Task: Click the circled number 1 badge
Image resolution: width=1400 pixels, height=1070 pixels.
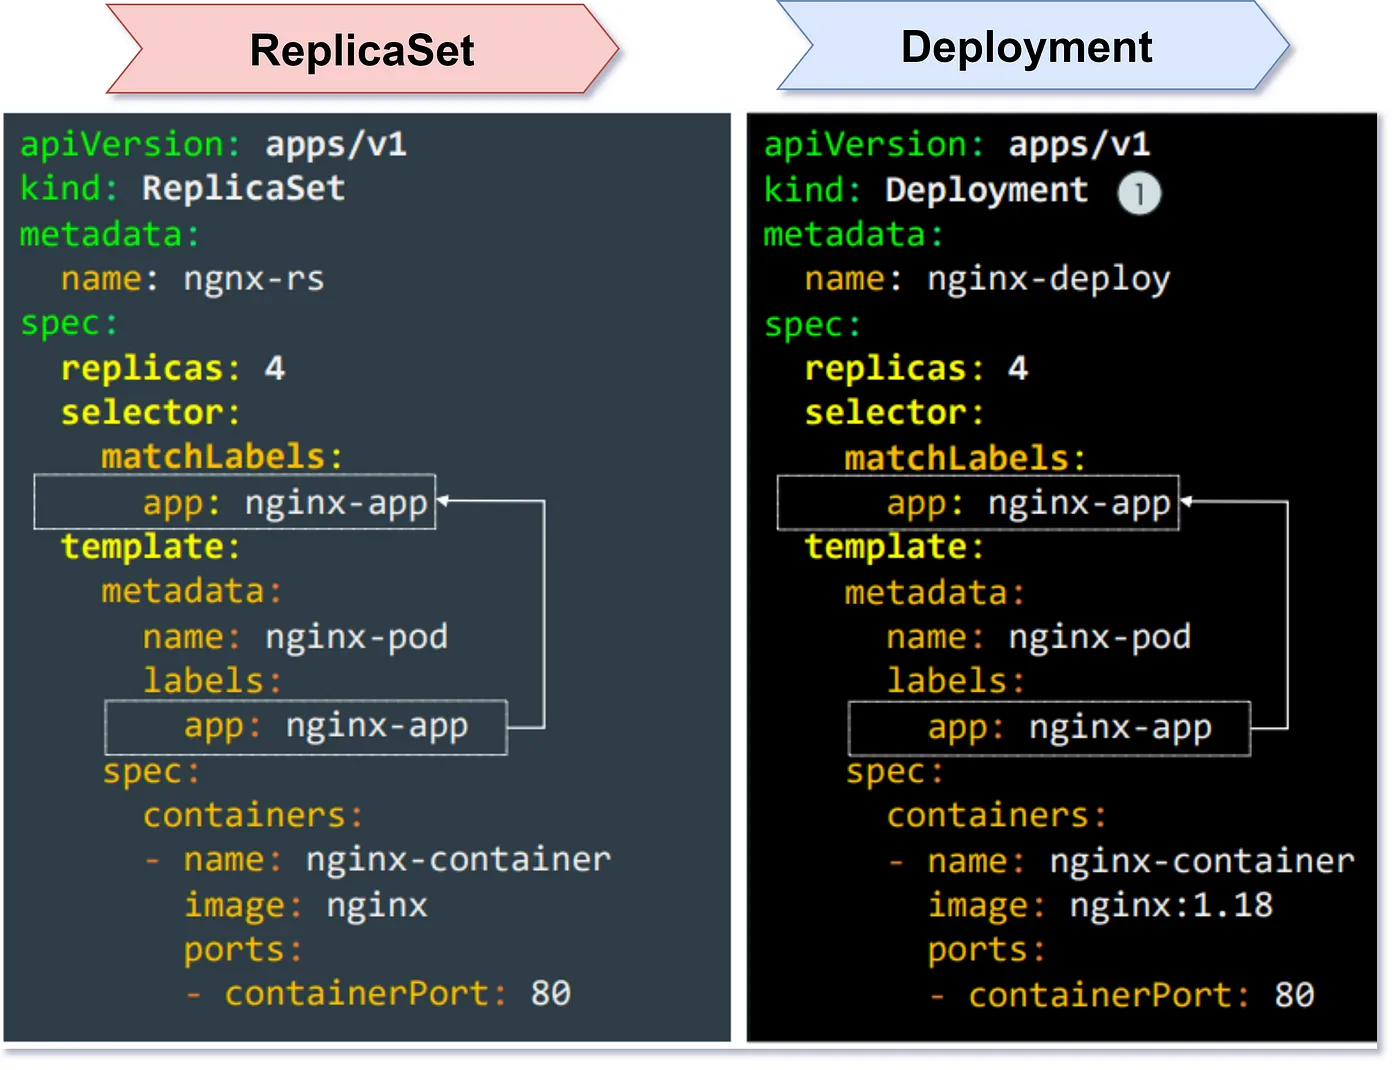Action: click(x=1138, y=193)
